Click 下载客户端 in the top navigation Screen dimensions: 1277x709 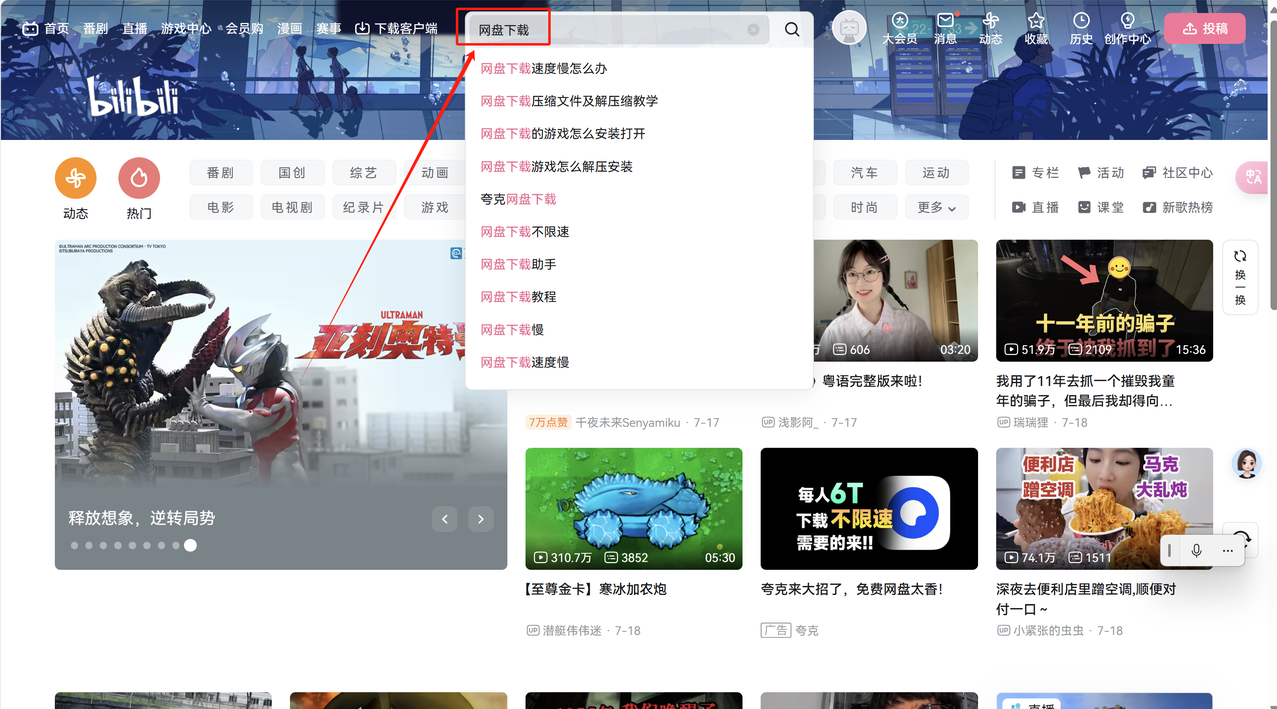tap(396, 29)
